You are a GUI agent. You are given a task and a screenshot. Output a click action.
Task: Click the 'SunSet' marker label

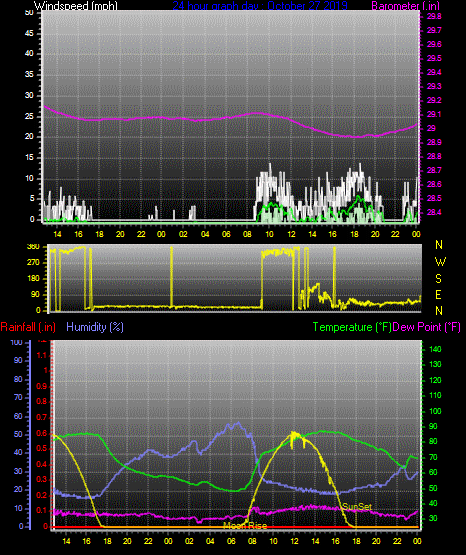357,507
